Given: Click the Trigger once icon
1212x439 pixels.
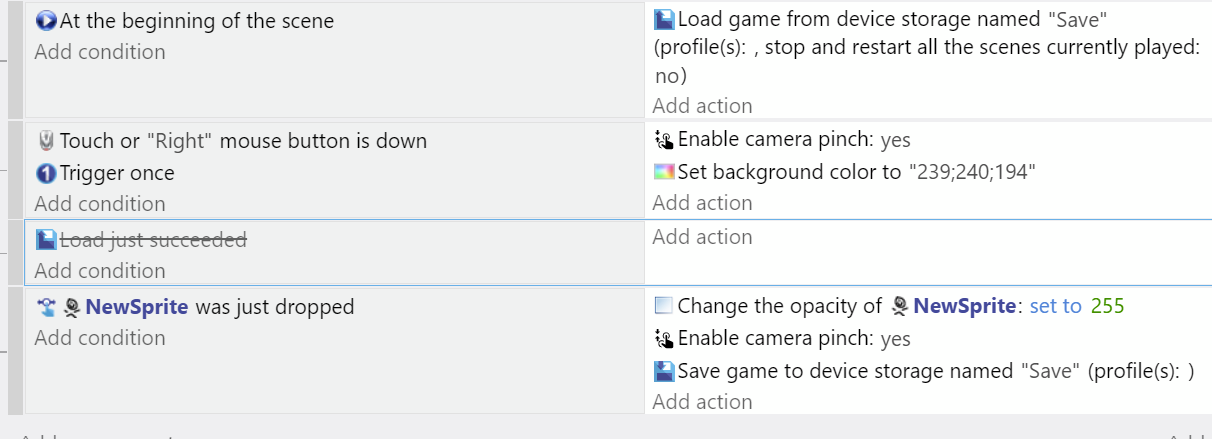Looking at the screenshot, I should [x=46, y=174].
